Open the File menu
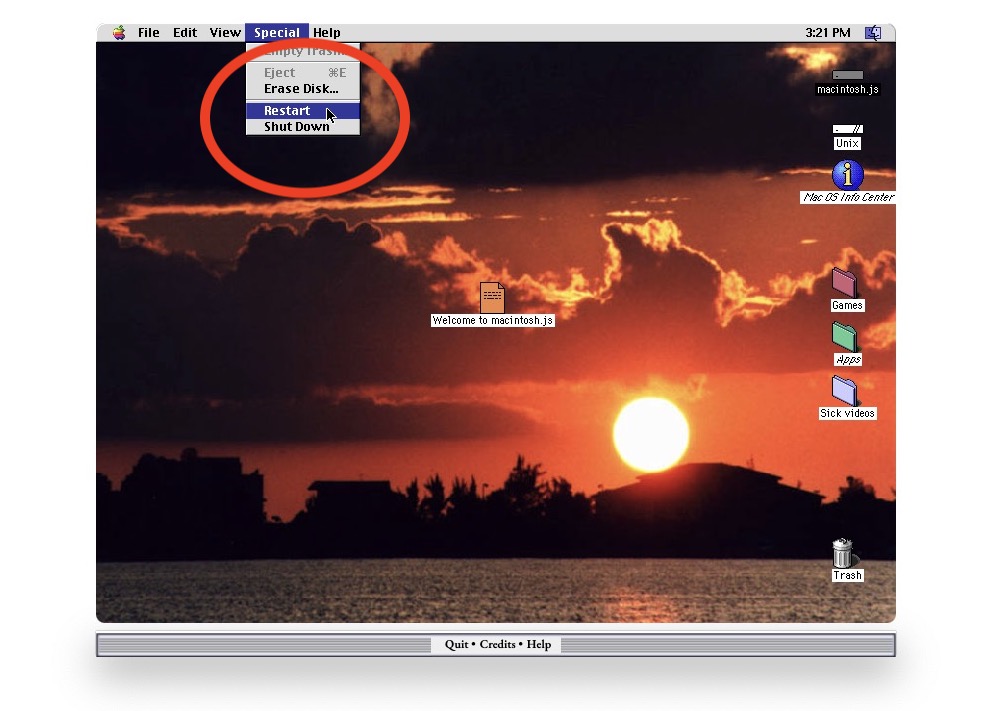 coord(149,33)
